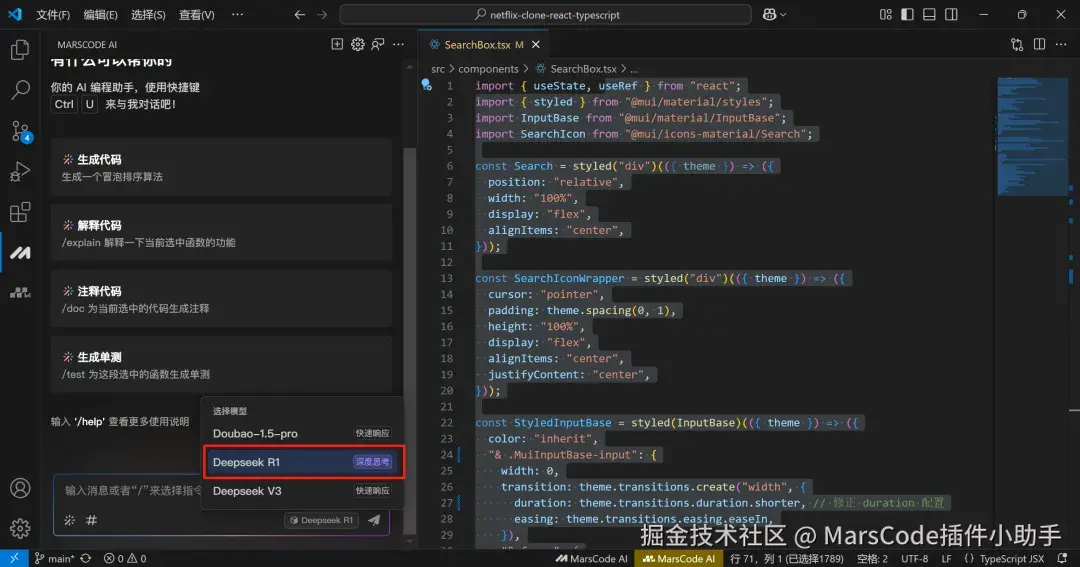Open errors and warnings in status bar
Viewport: 1080px width, 567px height.
125,559
